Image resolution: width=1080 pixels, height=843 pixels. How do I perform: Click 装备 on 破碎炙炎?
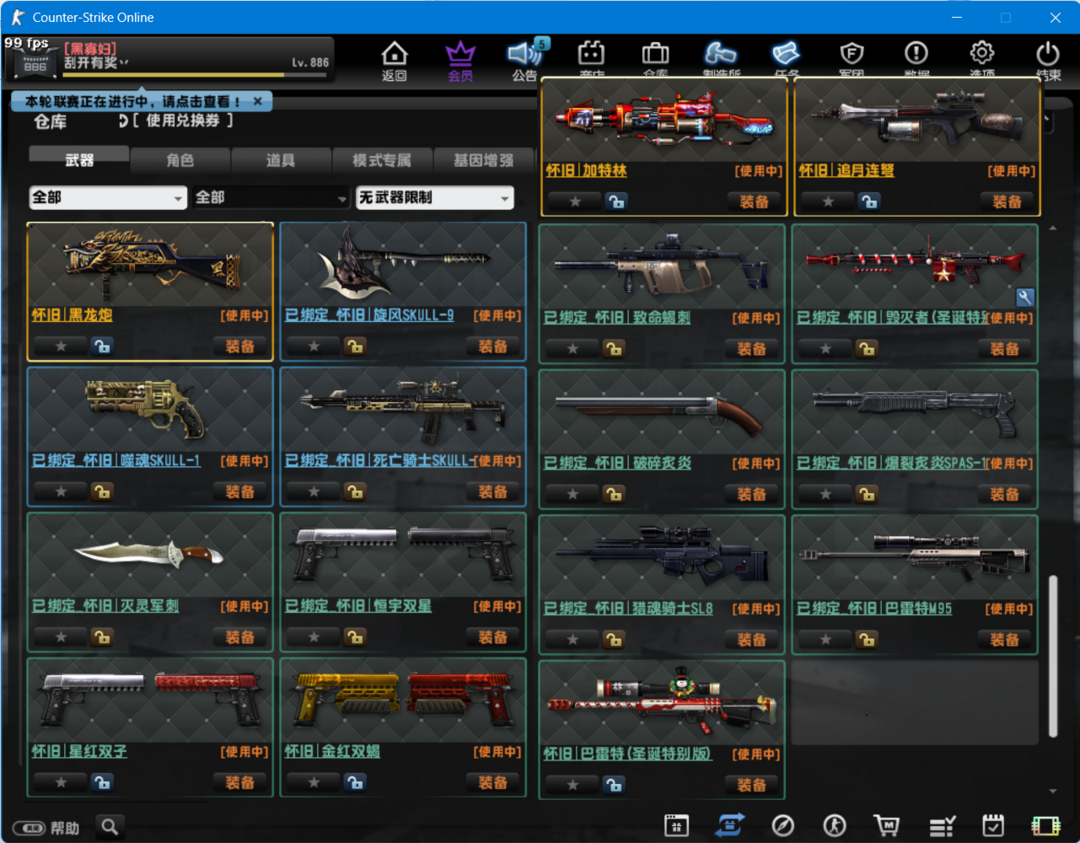click(751, 494)
